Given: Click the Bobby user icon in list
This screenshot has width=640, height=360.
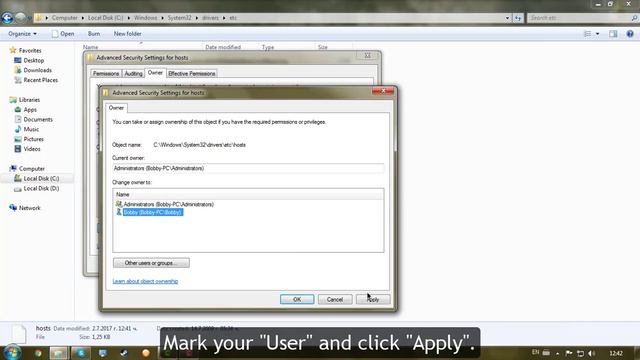Looking at the screenshot, I should [x=119, y=212].
